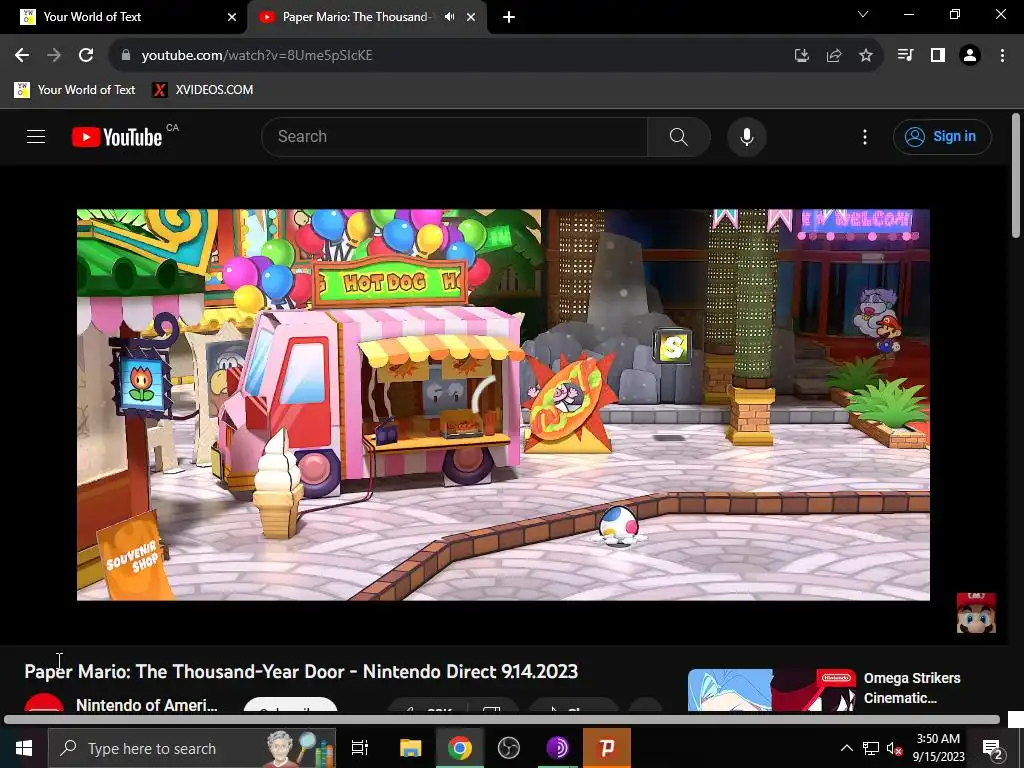Open Chrome three-dot menu

tap(1002, 56)
